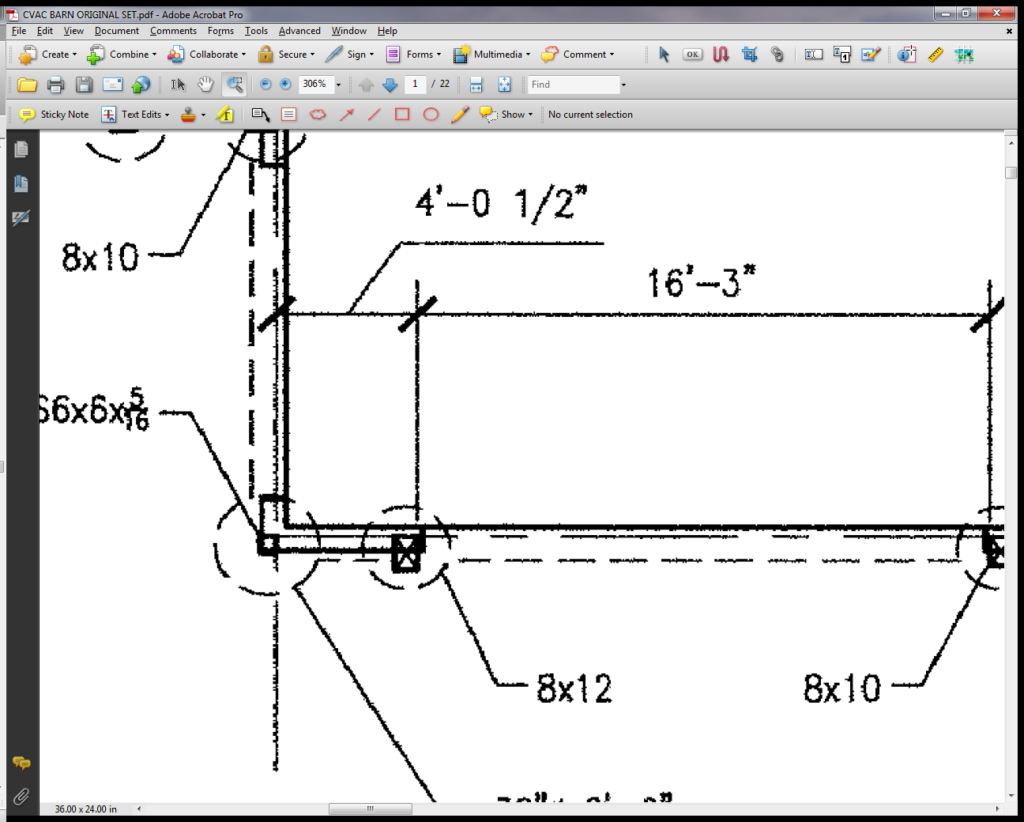Open the Window menu

tap(349, 31)
